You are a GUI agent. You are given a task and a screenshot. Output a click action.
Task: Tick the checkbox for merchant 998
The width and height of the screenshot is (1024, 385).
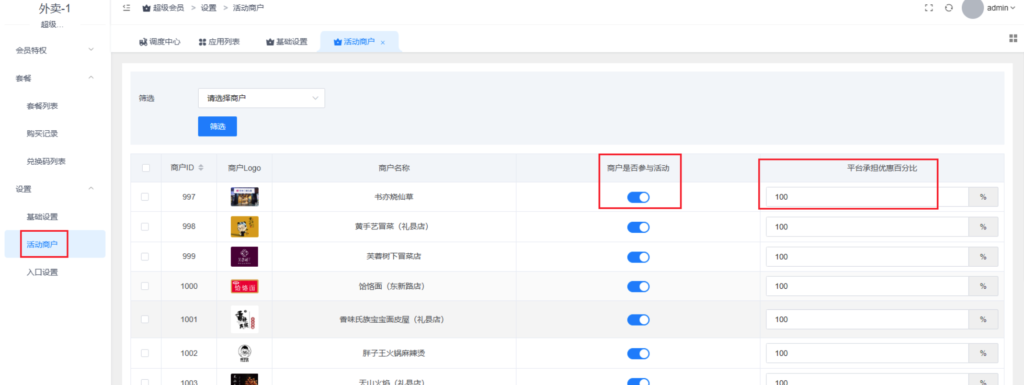click(145, 226)
